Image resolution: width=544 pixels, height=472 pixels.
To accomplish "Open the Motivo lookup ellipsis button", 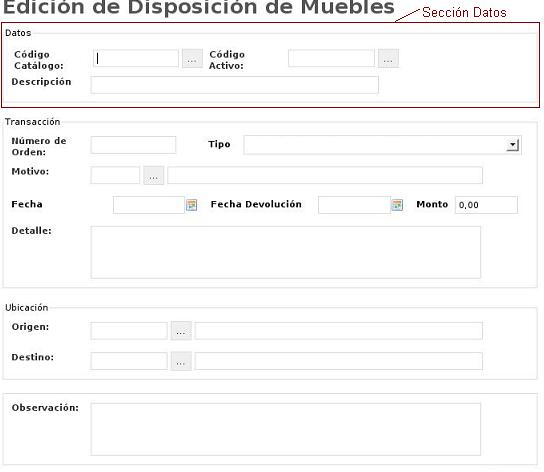I will click(154, 175).
